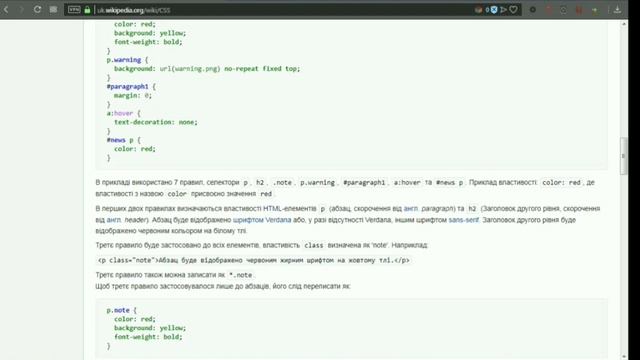The height and width of the screenshot is (360, 640).
Task: Click the p.warning selector in code
Action: coord(124,60)
